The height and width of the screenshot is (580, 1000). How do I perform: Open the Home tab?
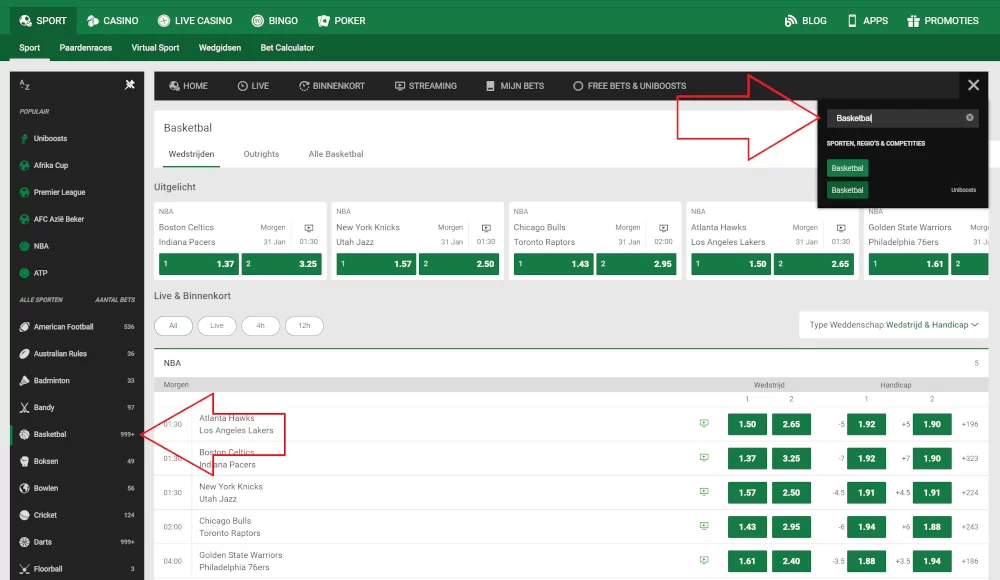point(188,86)
